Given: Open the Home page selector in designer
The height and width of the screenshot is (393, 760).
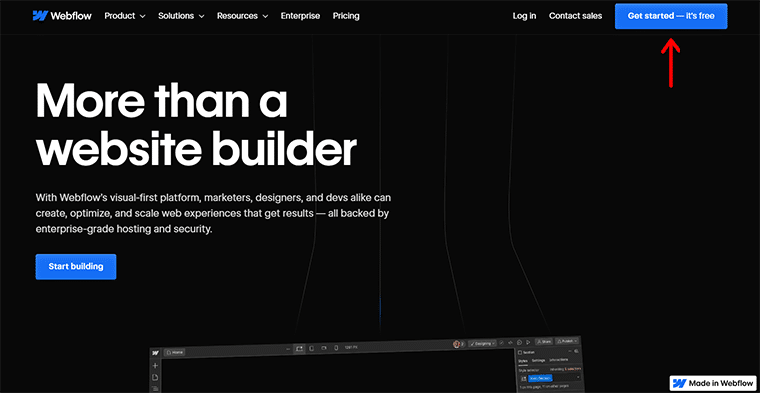Looking at the screenshot, I should point(174,352).
